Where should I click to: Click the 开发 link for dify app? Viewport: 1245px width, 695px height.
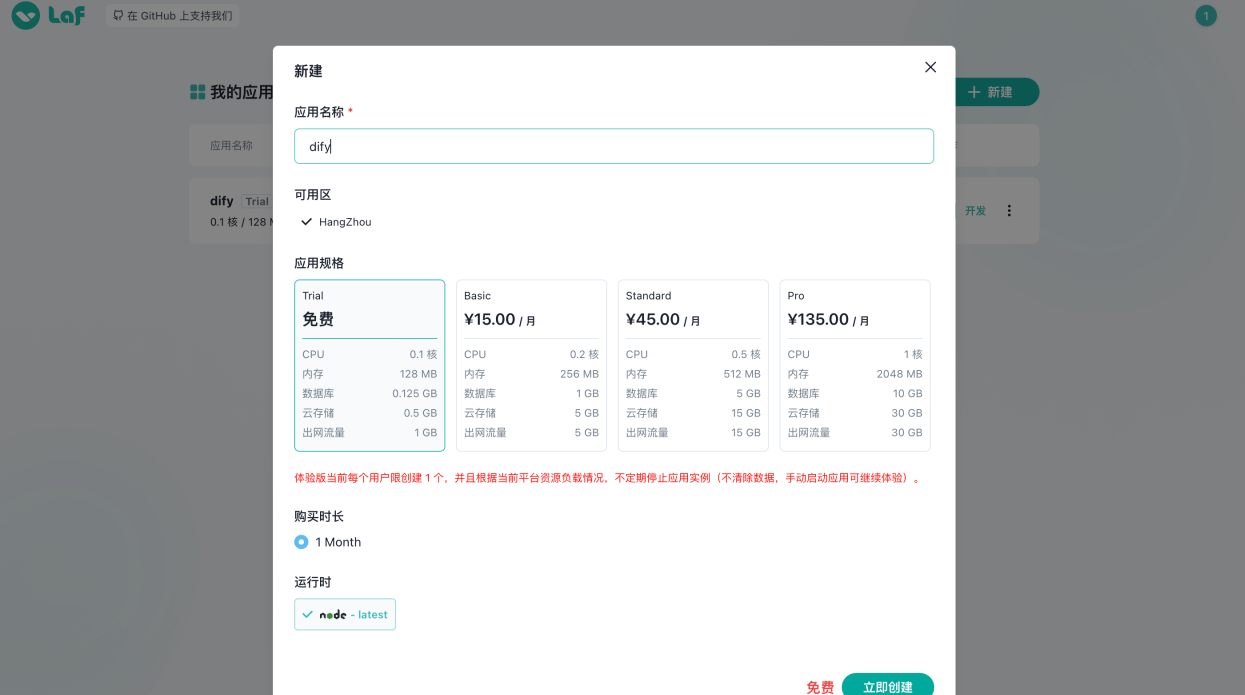[x=976, y=211]
